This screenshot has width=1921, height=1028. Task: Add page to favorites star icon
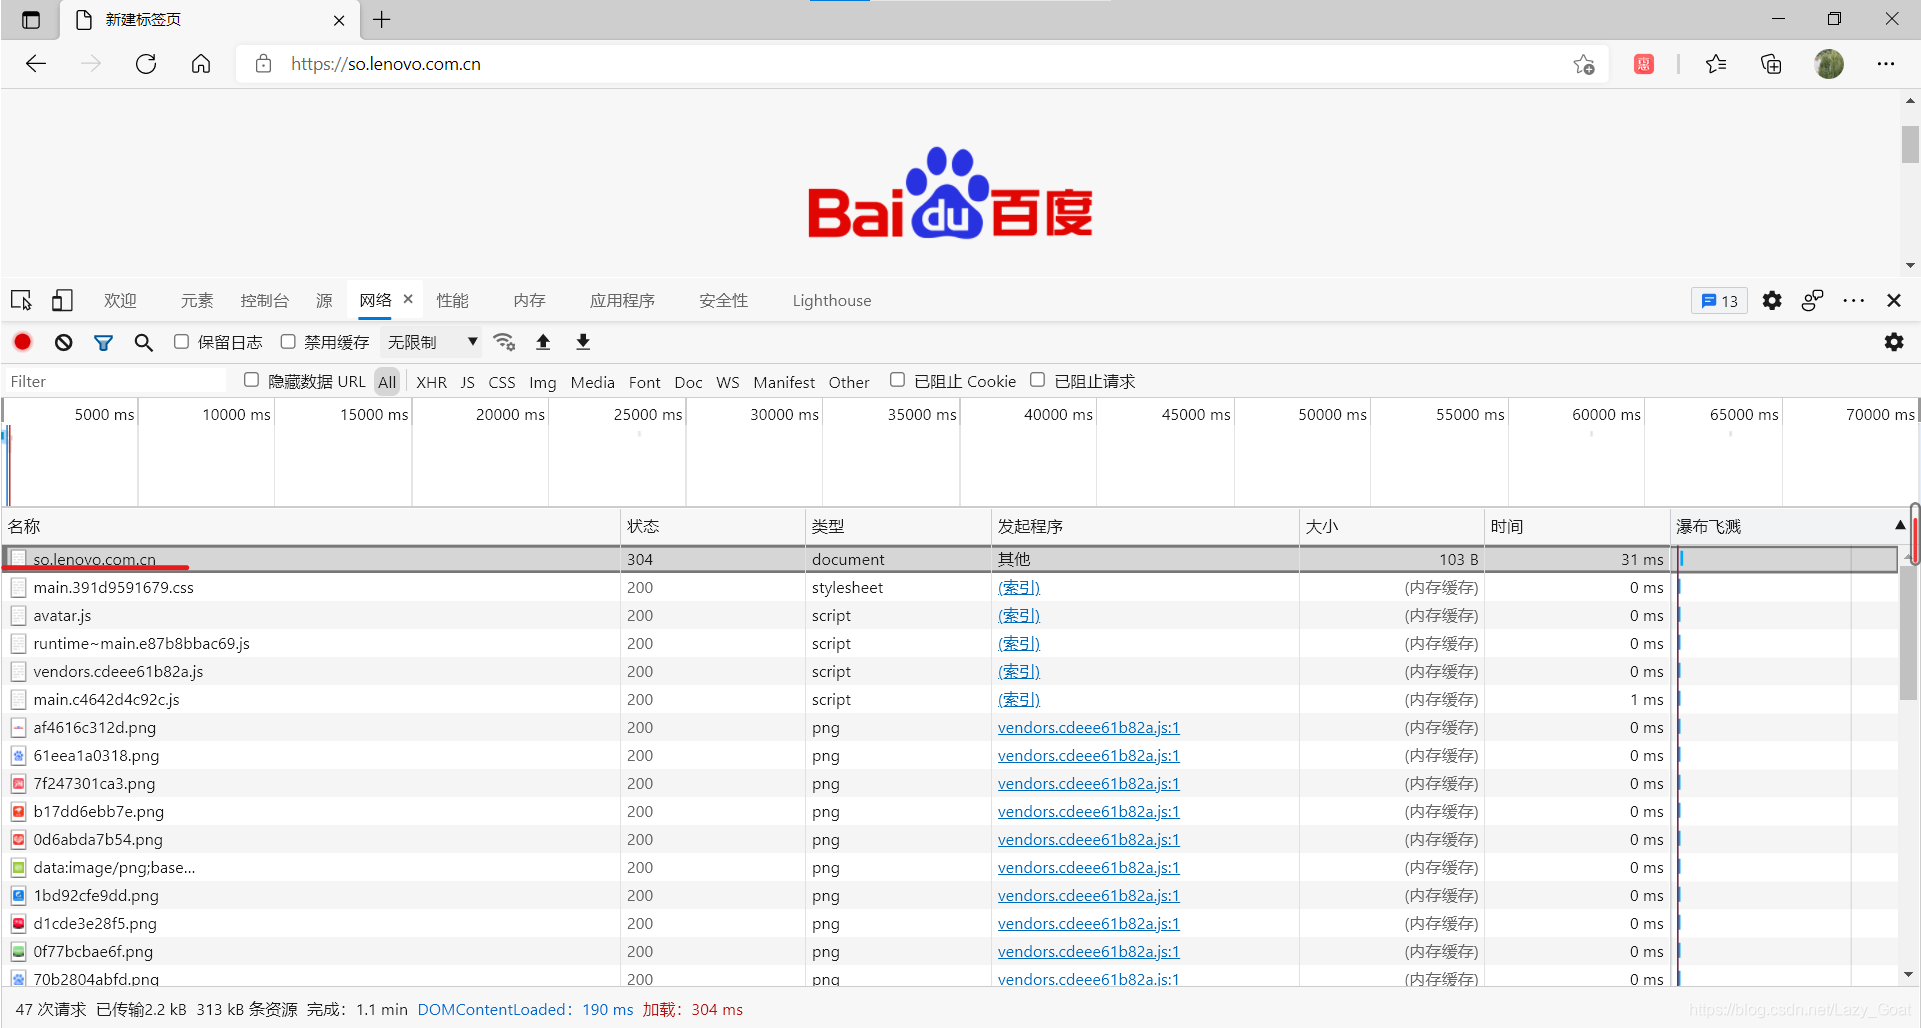click(x=1584, y=64)
